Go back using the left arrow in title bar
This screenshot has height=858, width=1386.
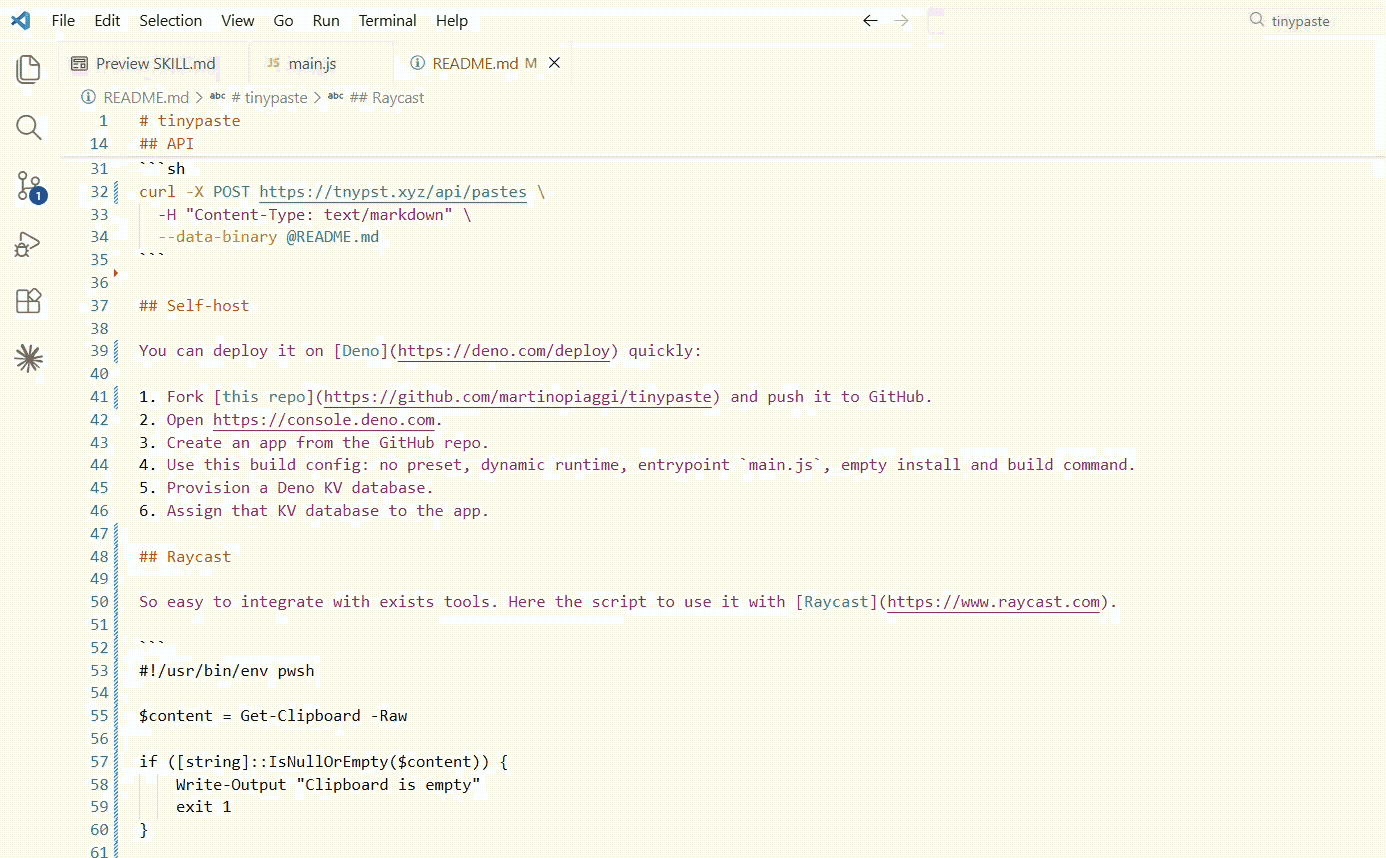[x=870, y=20]
